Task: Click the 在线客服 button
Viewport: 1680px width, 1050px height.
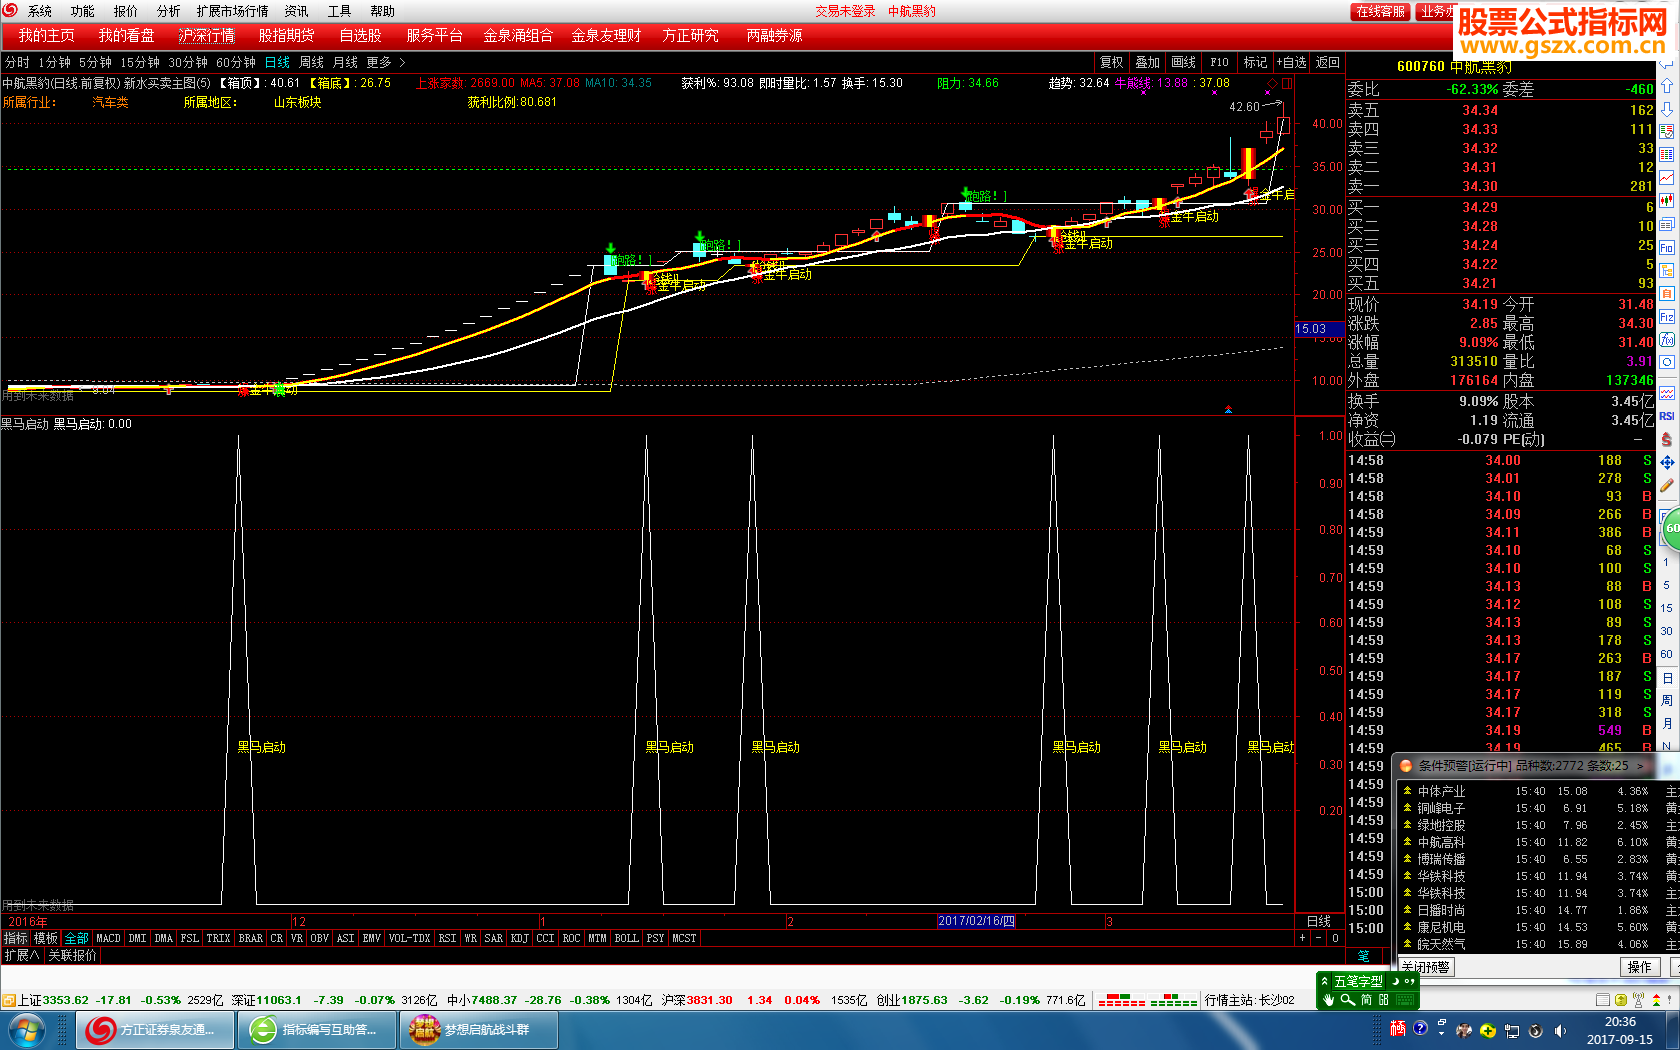Action: 1381,12
